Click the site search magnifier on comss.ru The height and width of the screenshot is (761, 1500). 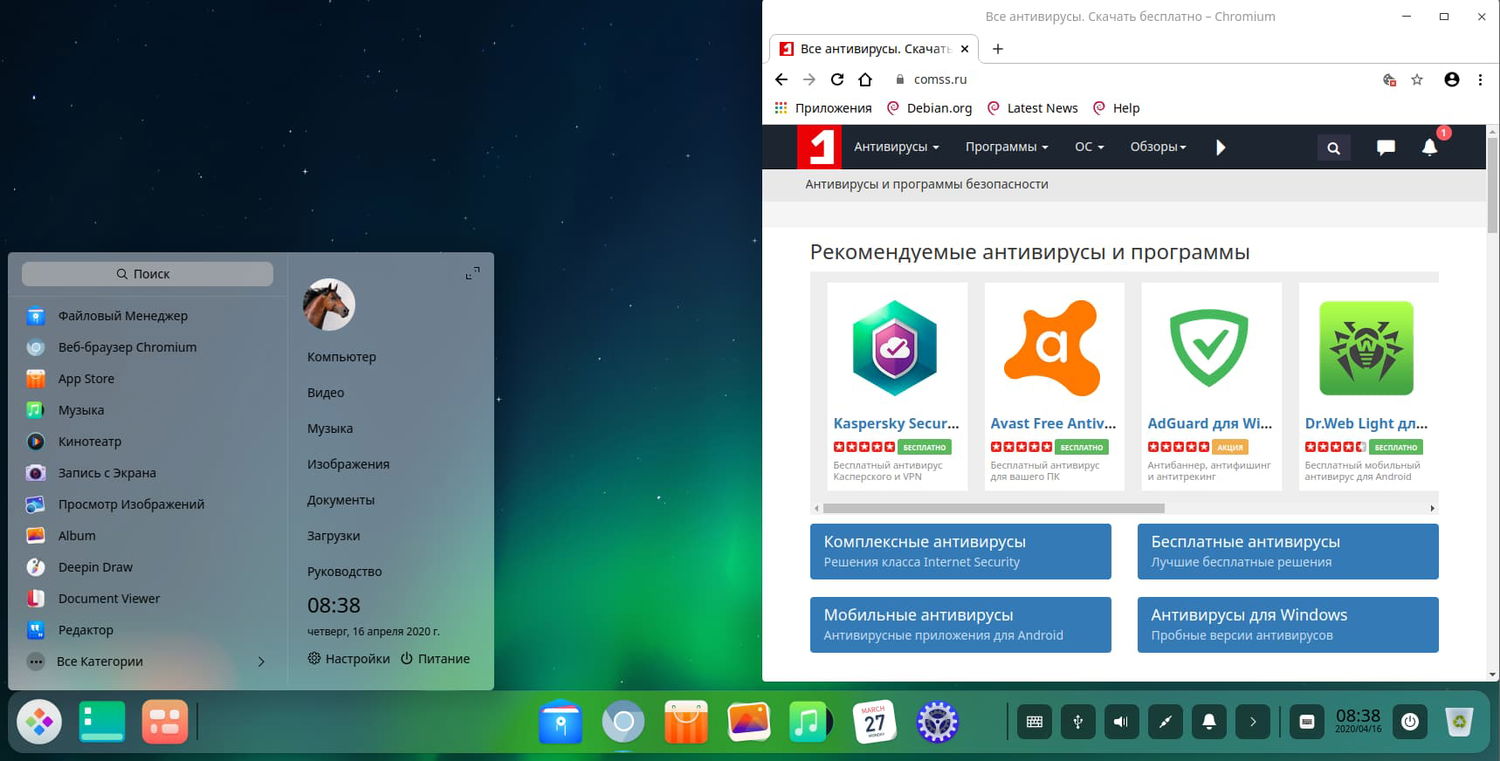(1333, 147)
